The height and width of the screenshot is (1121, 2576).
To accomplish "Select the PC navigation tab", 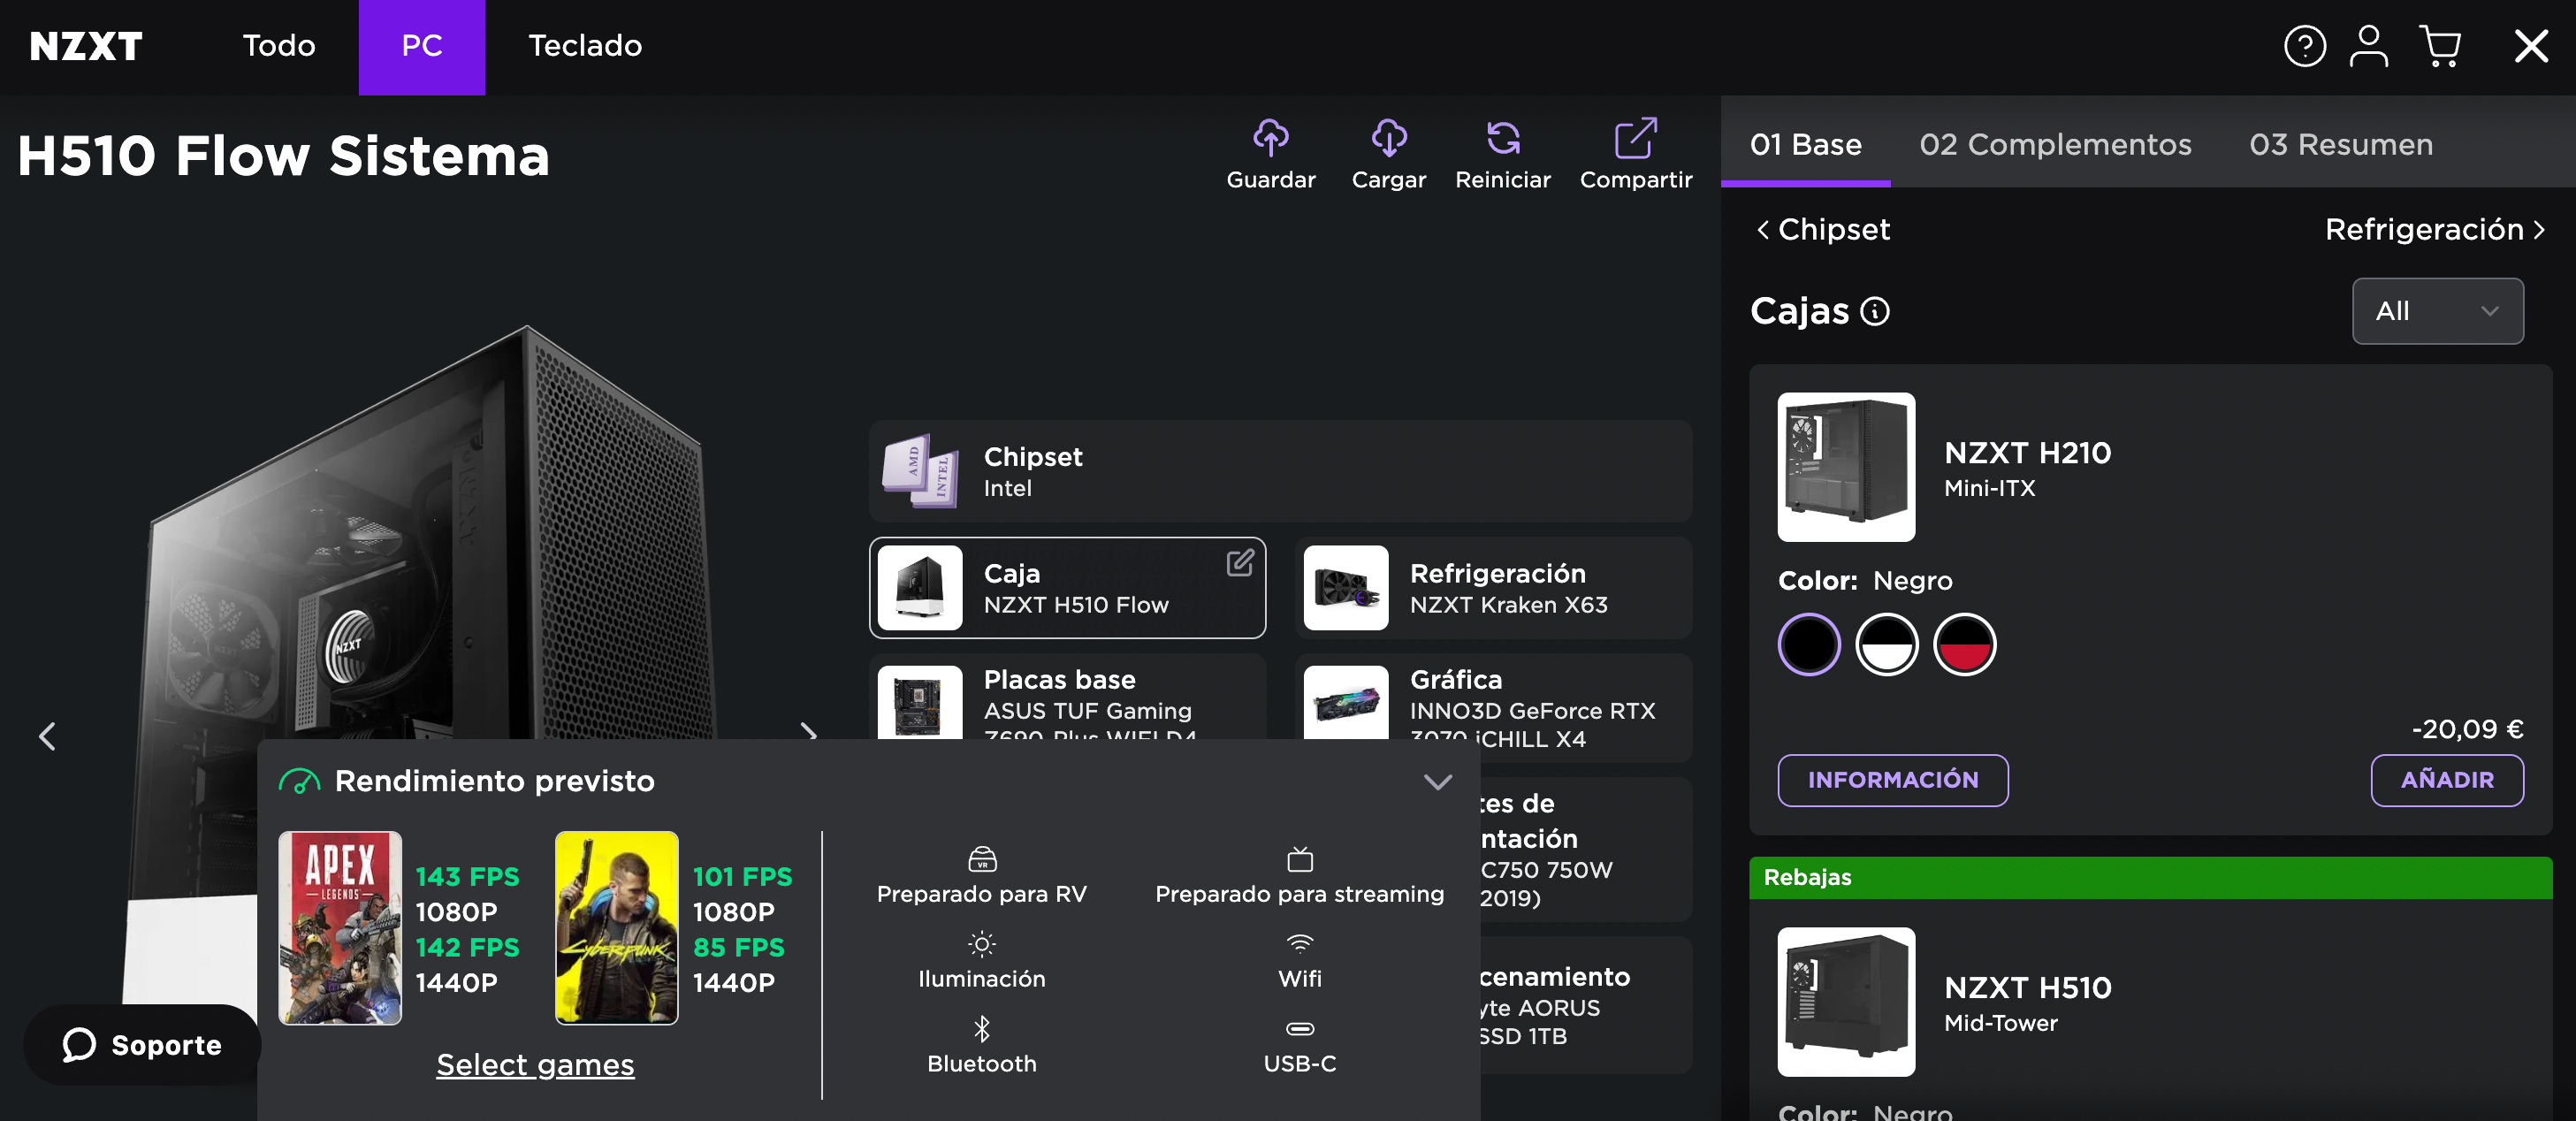I will (422, 46).
